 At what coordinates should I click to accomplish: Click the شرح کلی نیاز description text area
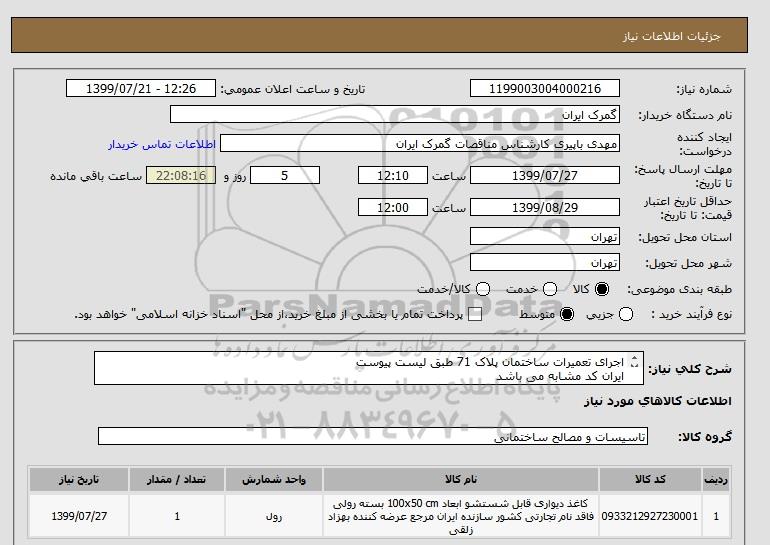click(x=369, y=368)
